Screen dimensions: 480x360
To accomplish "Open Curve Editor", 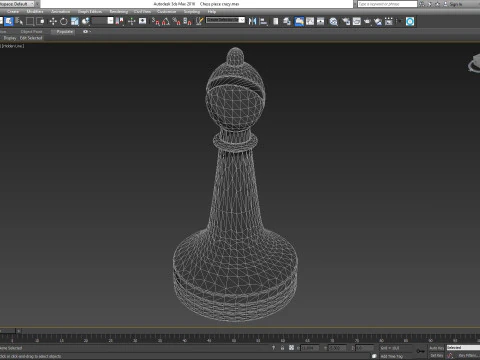I will tap(310, 21).
